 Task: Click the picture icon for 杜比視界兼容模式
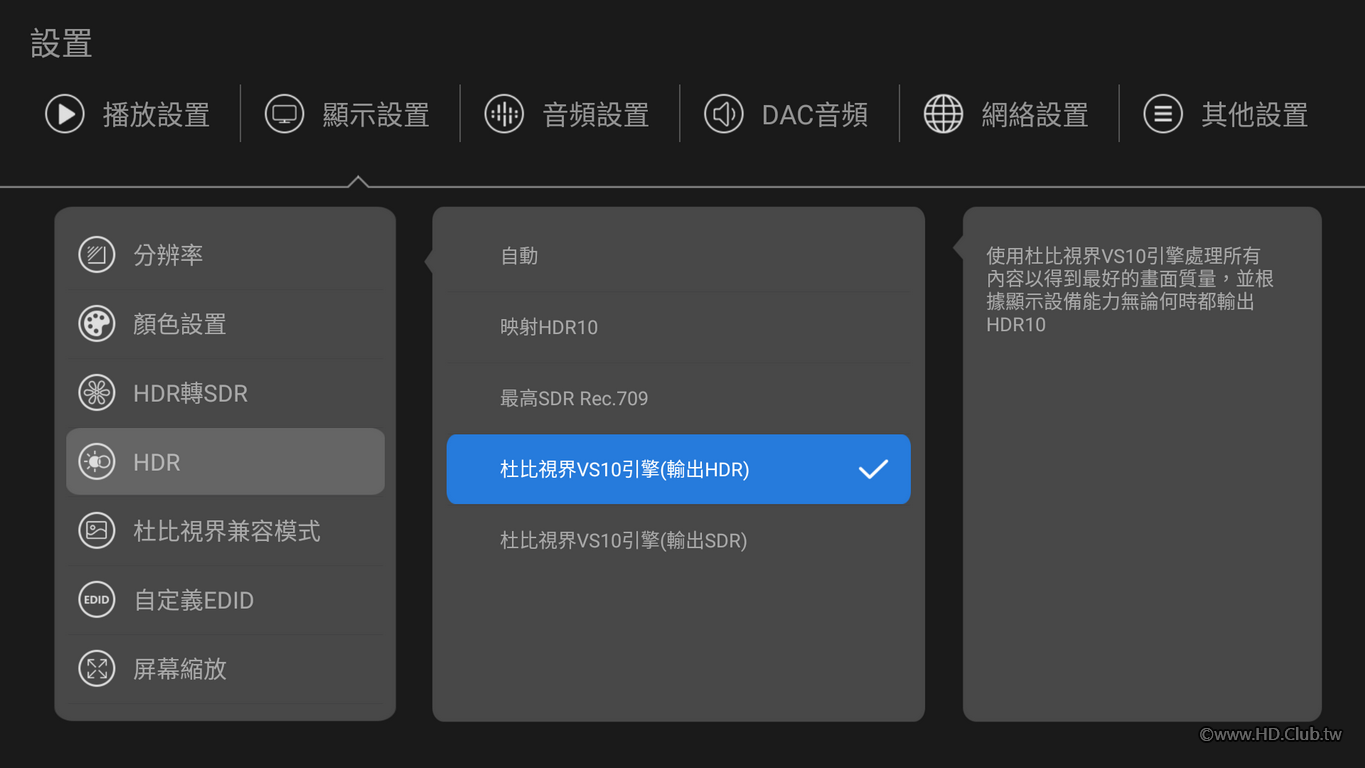[x=97, y=531]
